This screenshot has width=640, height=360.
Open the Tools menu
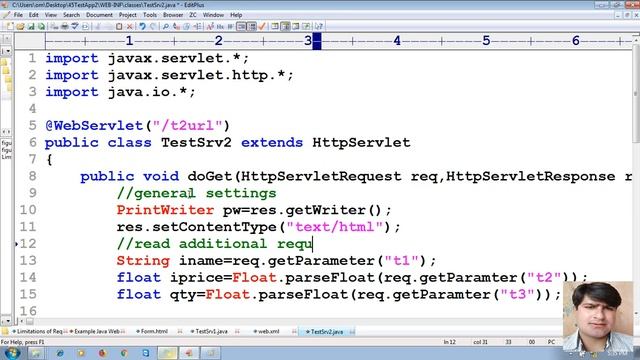click(x=149, y=15)
